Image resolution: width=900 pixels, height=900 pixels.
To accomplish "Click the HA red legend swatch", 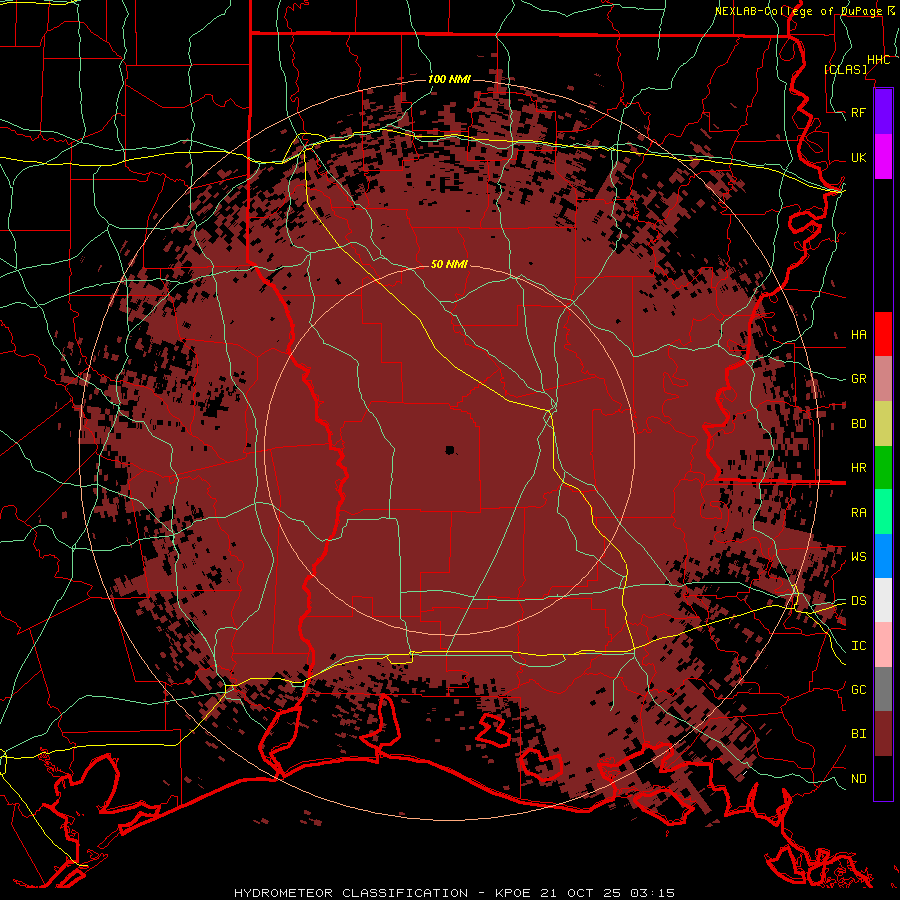I will pyautogui.click(x=883, y=334).
